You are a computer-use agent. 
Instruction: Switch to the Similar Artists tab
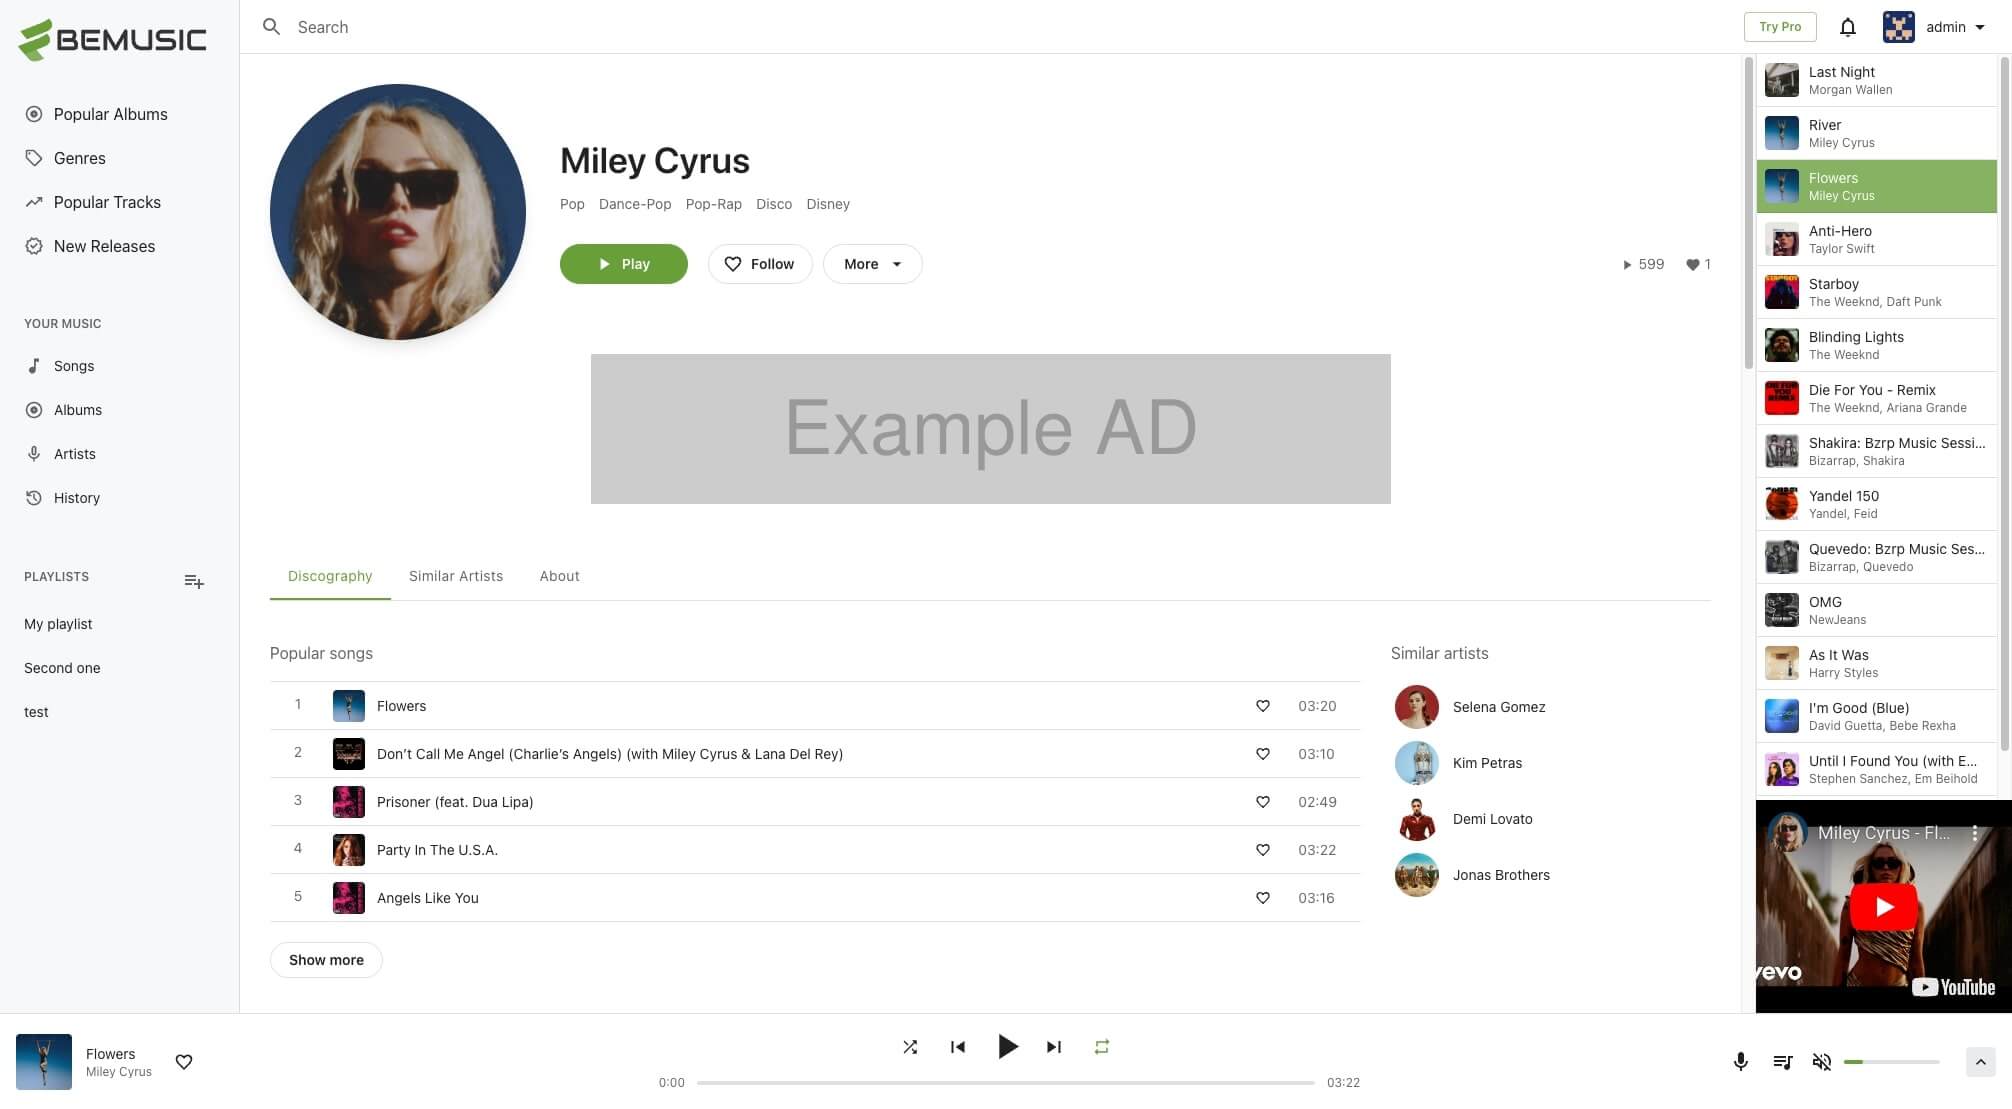456,576
